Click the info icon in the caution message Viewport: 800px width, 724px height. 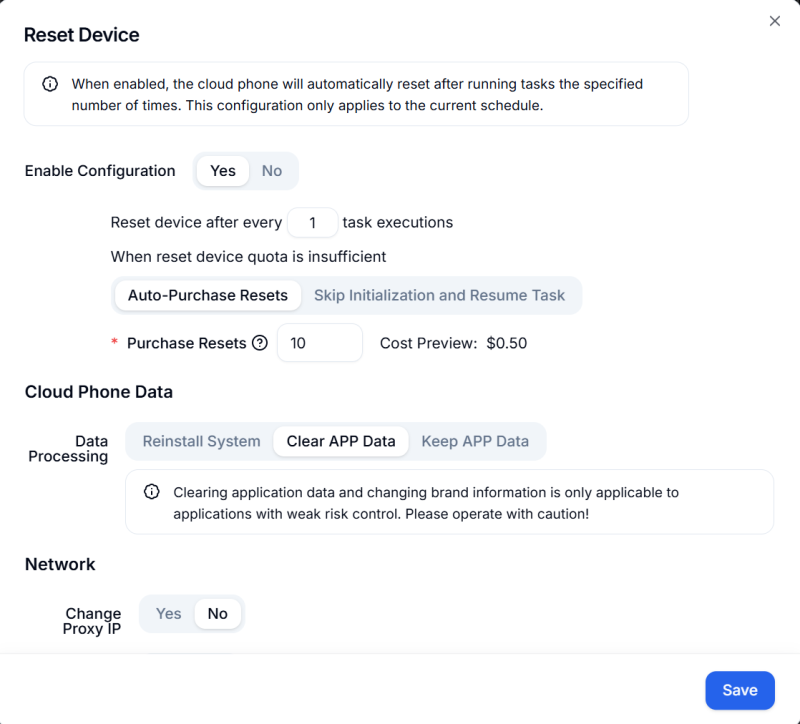pos(151,491)
